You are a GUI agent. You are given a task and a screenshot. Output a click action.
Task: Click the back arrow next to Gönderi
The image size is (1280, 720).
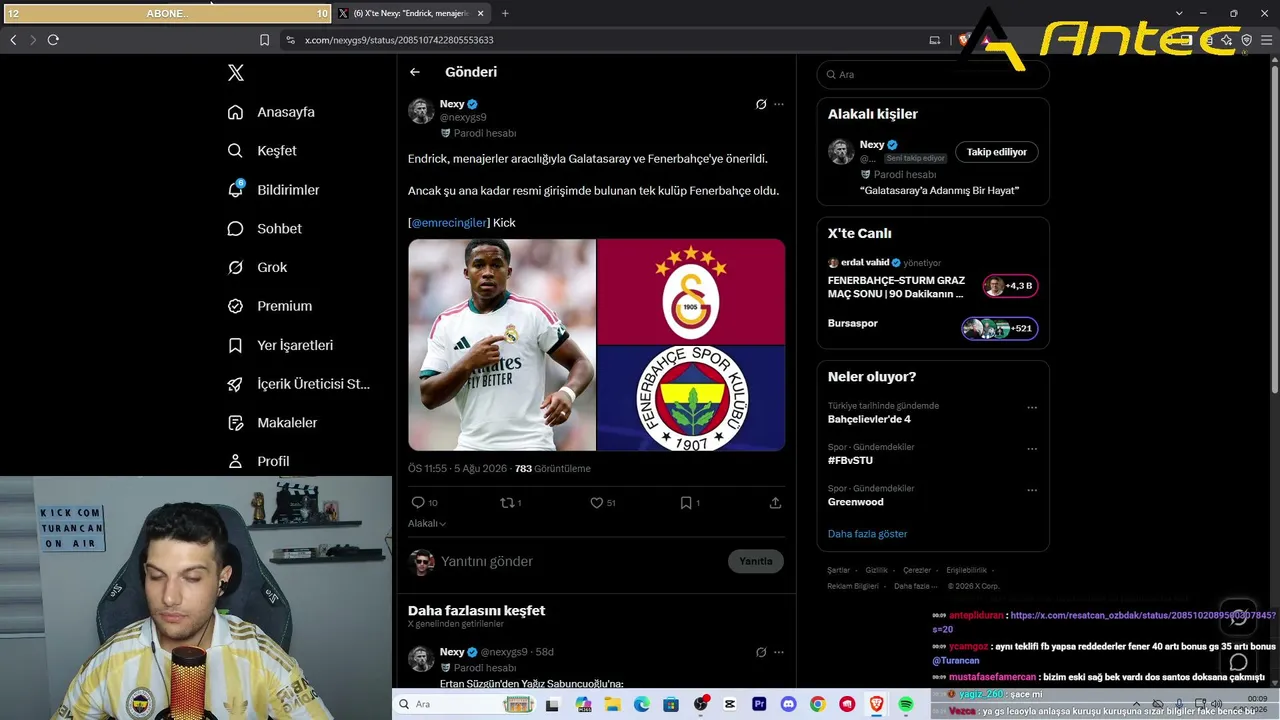[x=415, y=72]
